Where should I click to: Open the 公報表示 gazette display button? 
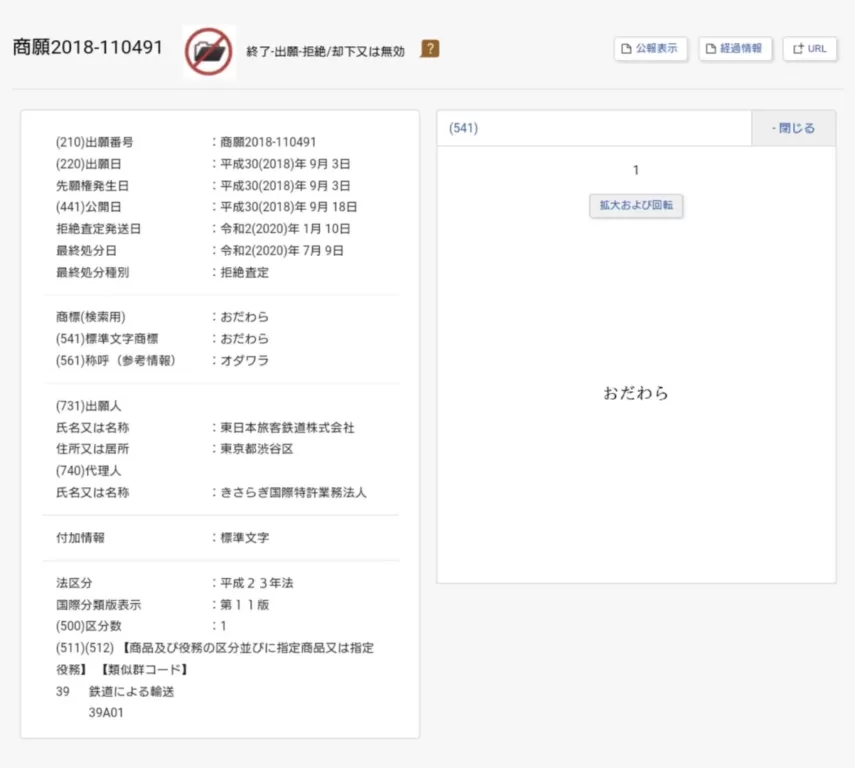(650, 49)
